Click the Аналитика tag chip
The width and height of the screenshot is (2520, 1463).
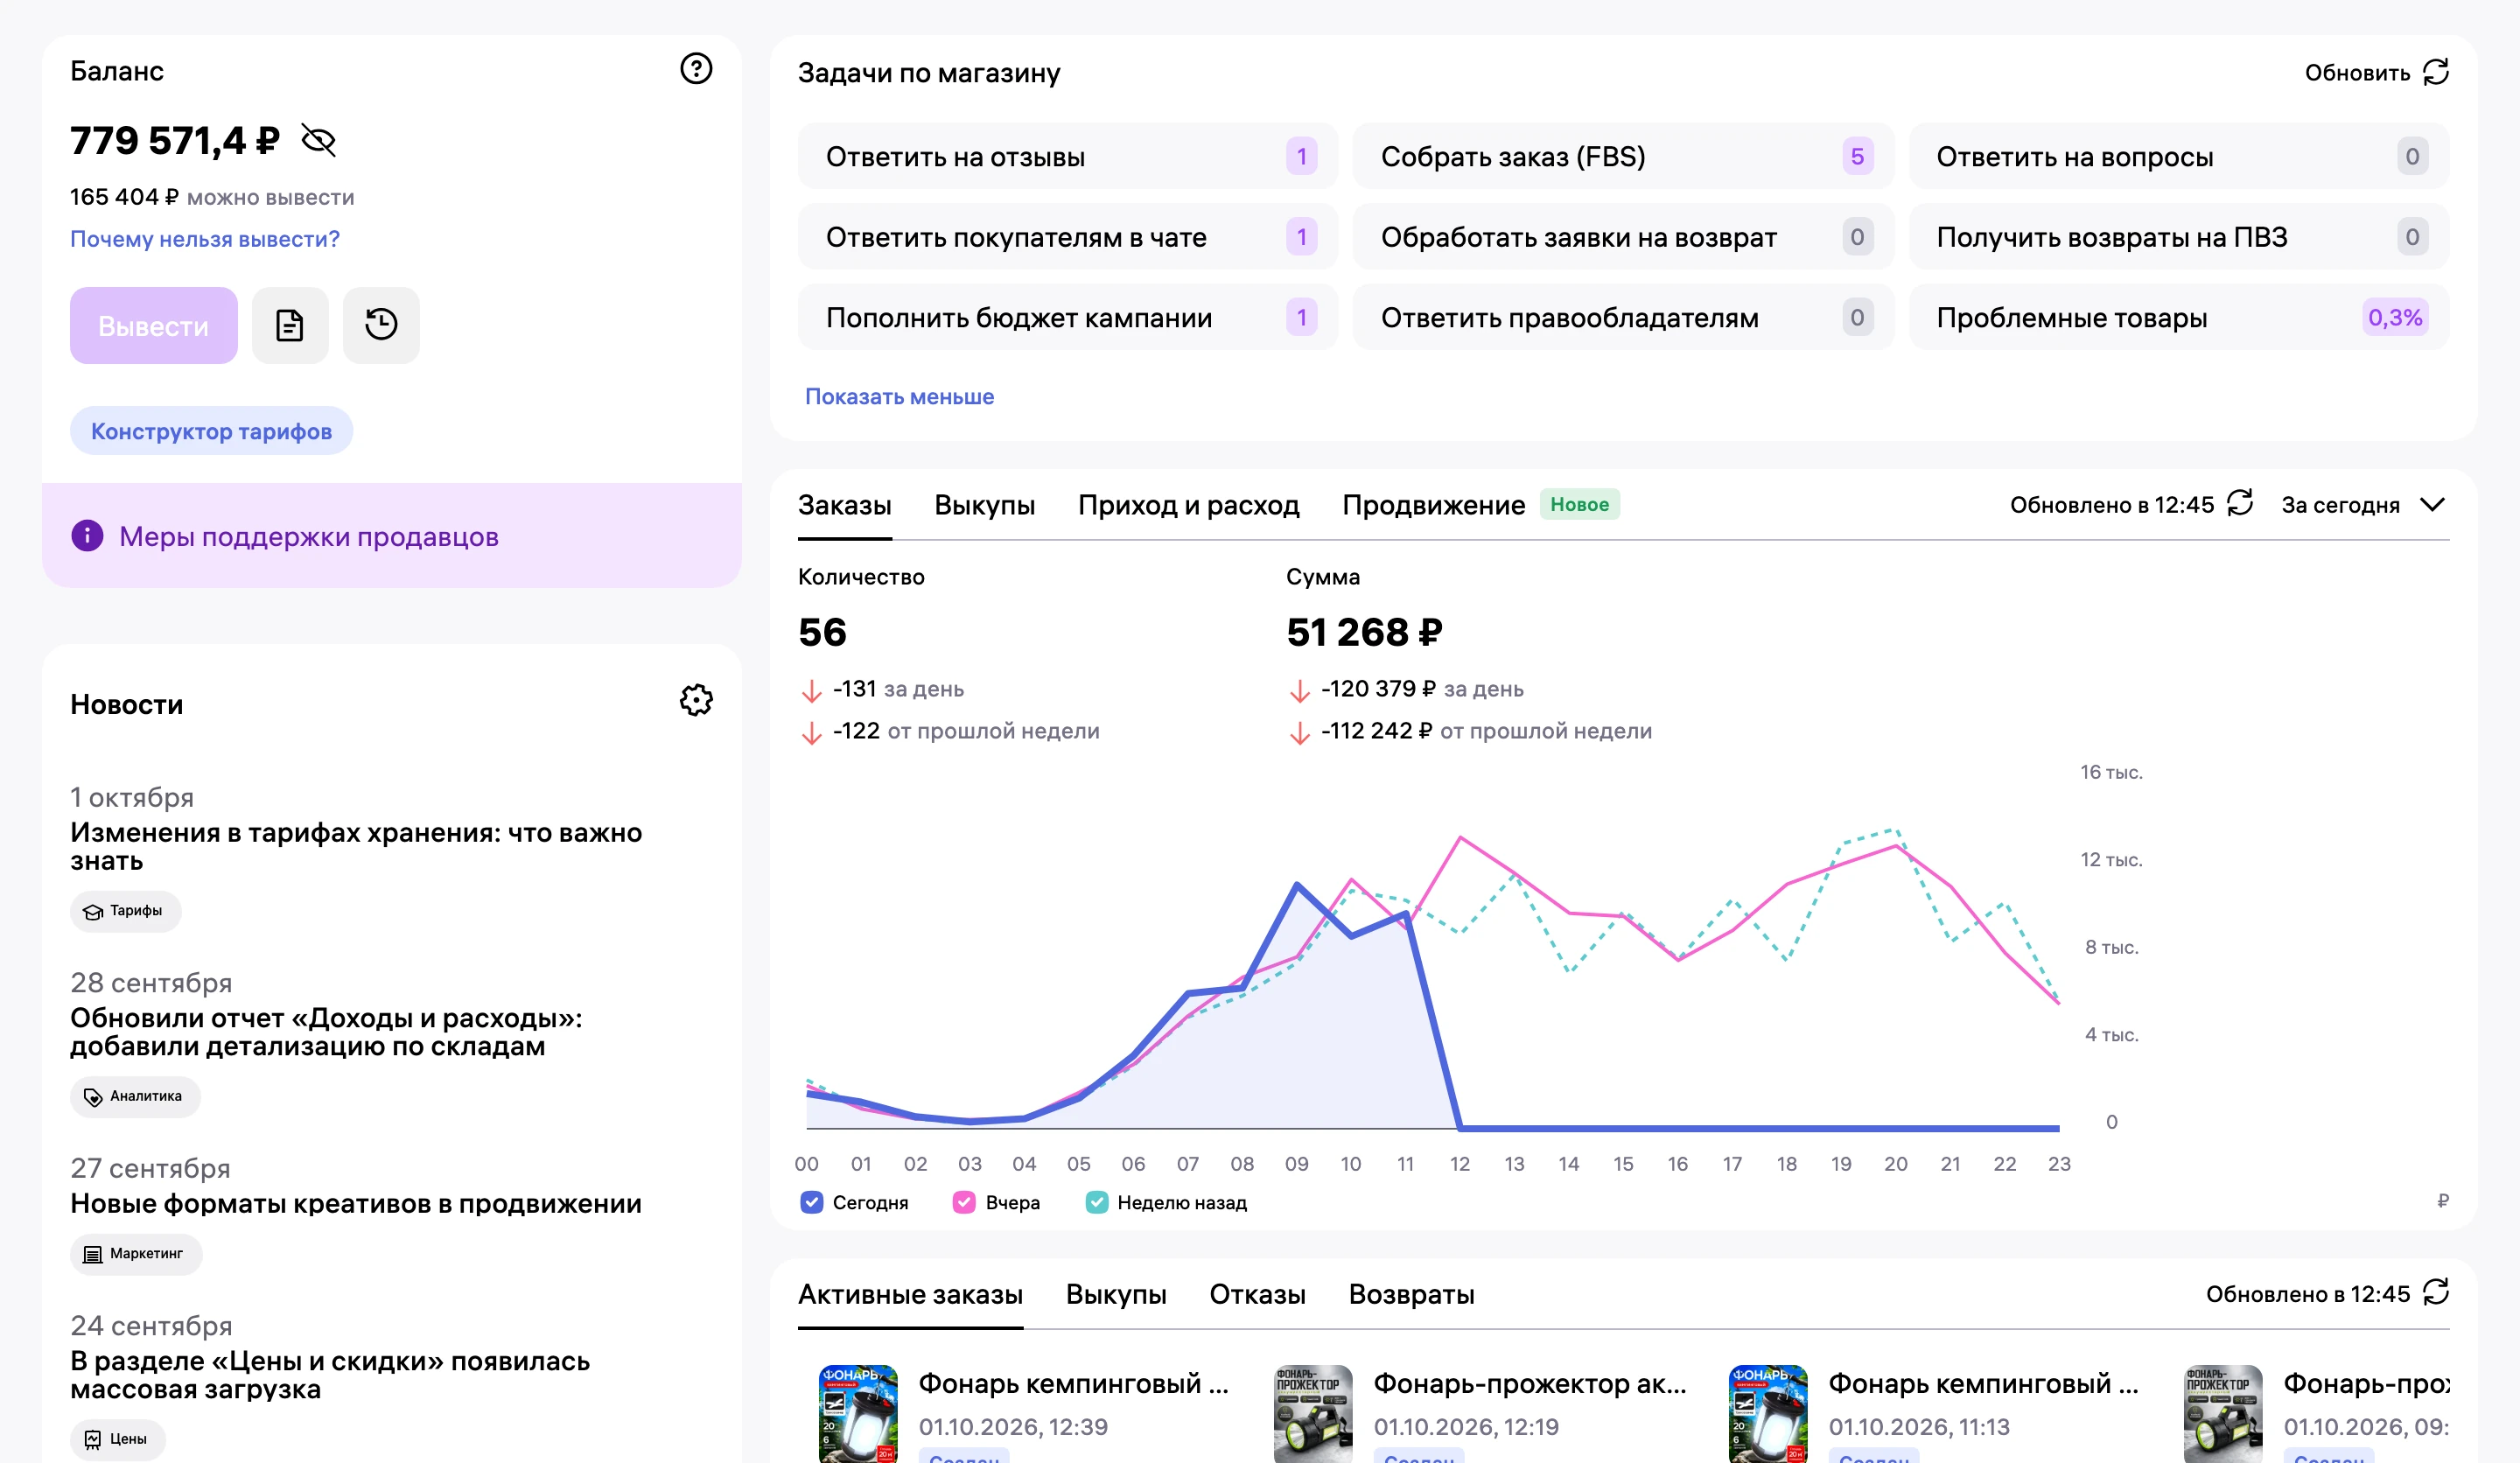(135, 1097)
